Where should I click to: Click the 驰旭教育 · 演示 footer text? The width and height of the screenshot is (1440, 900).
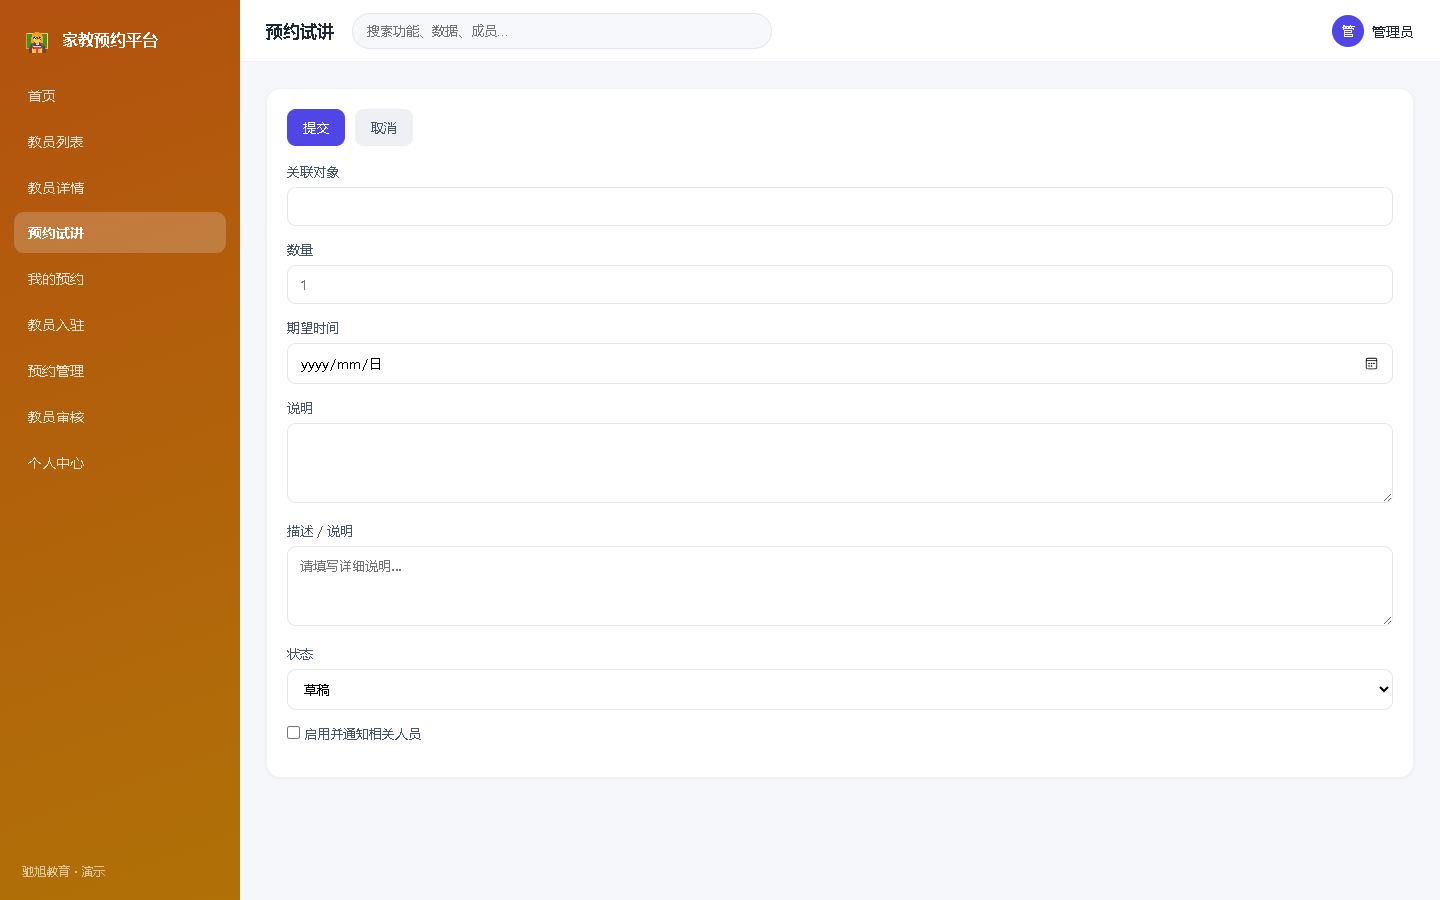tap(64, 872)
